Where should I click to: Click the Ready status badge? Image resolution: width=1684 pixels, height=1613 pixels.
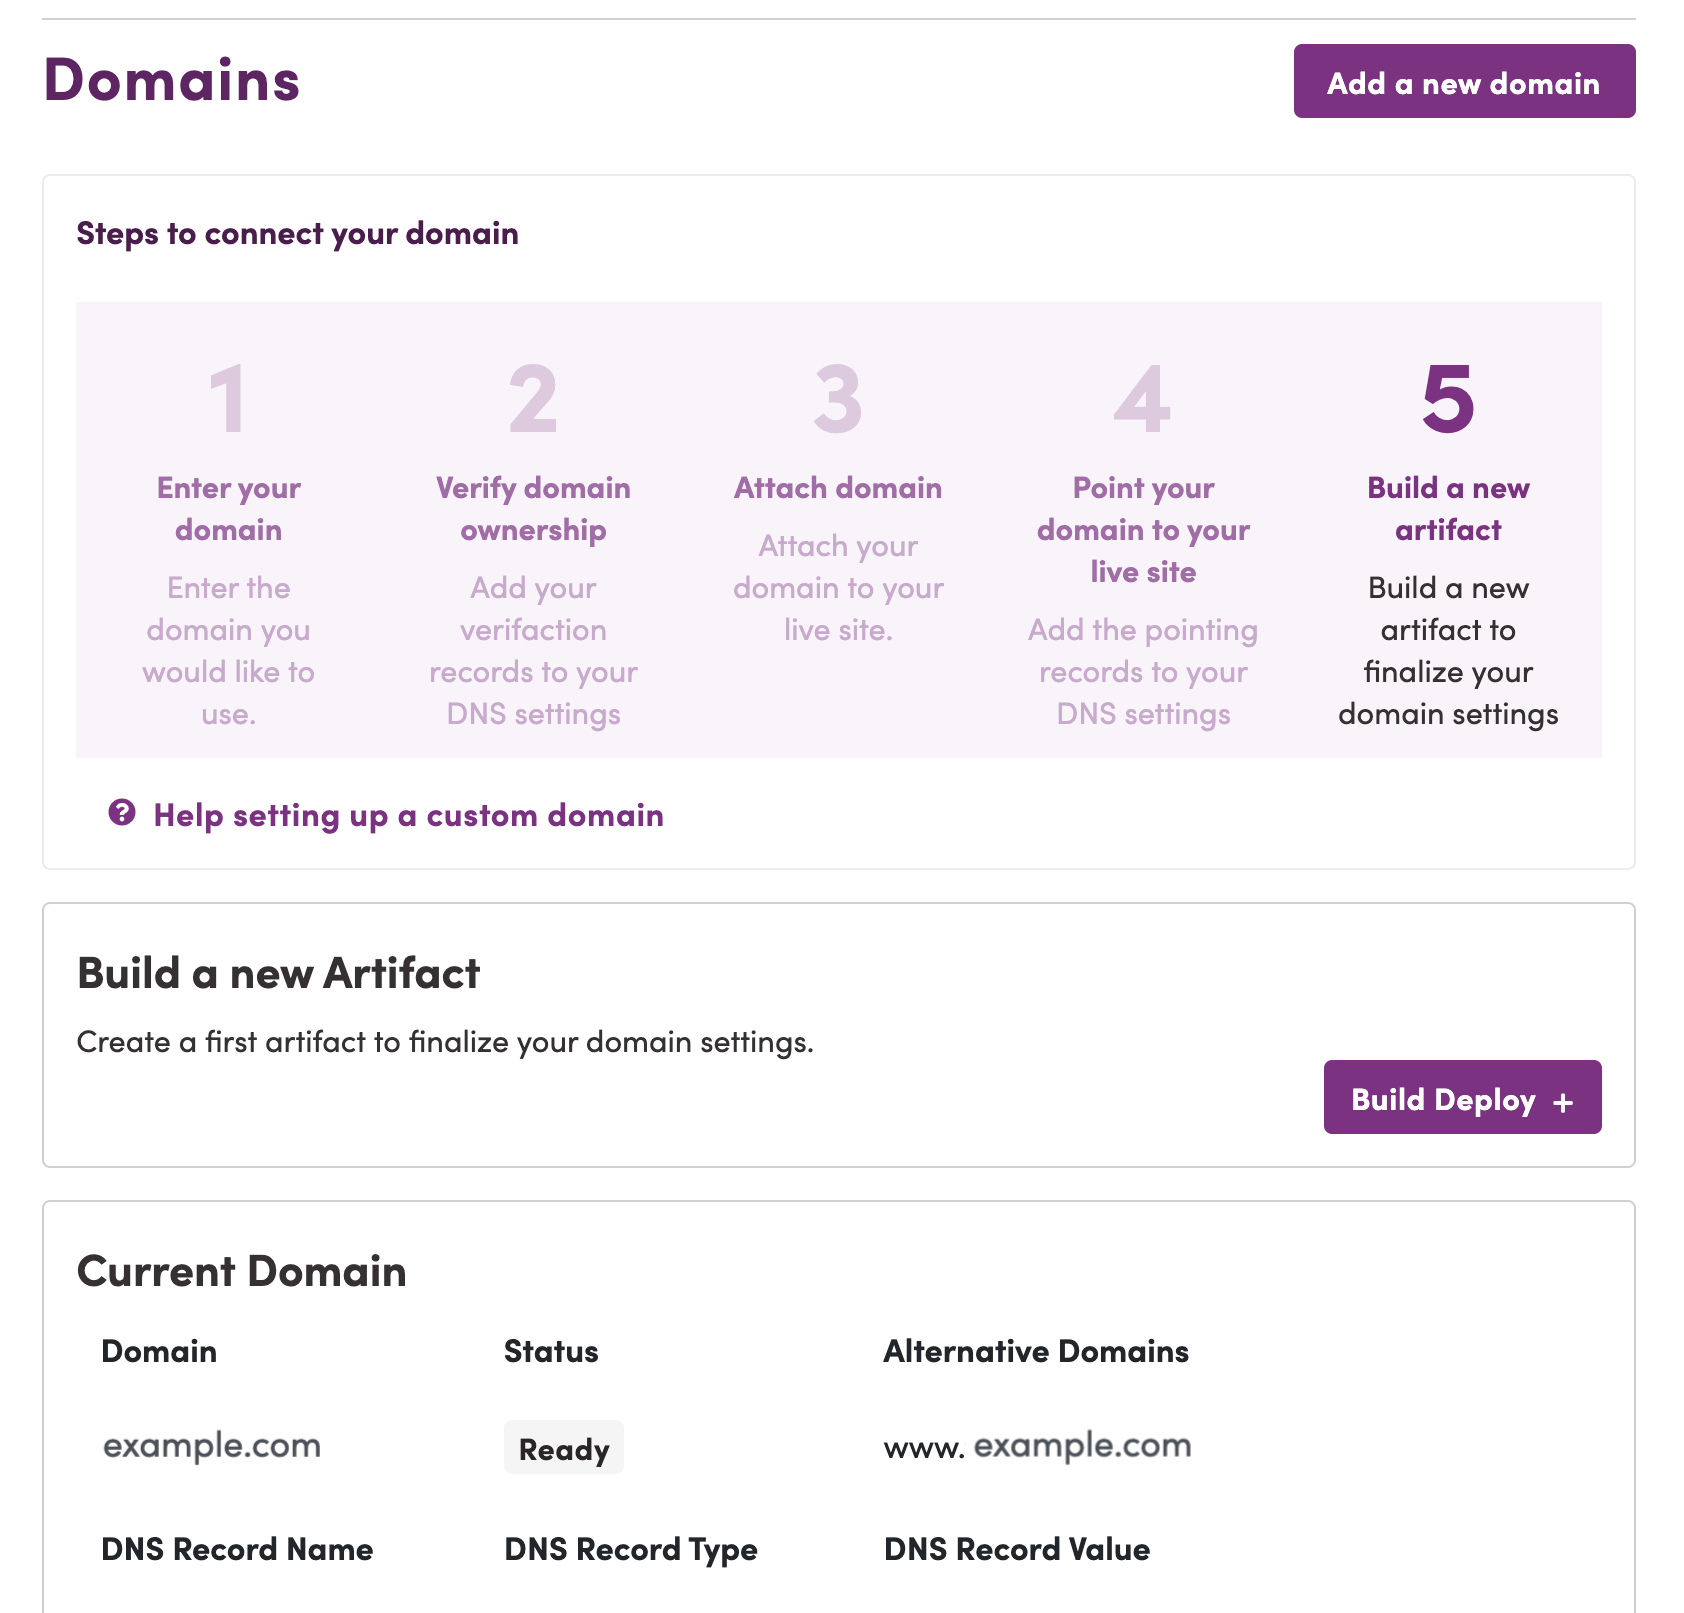click(564, 1448)
